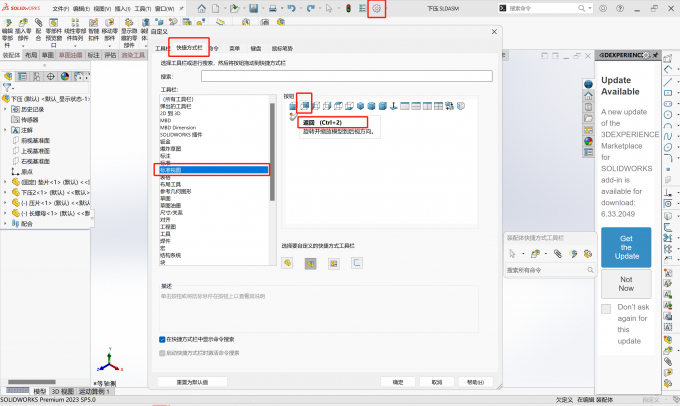
Task: Open the 工具(T) menu
Action: click(143, 8)
